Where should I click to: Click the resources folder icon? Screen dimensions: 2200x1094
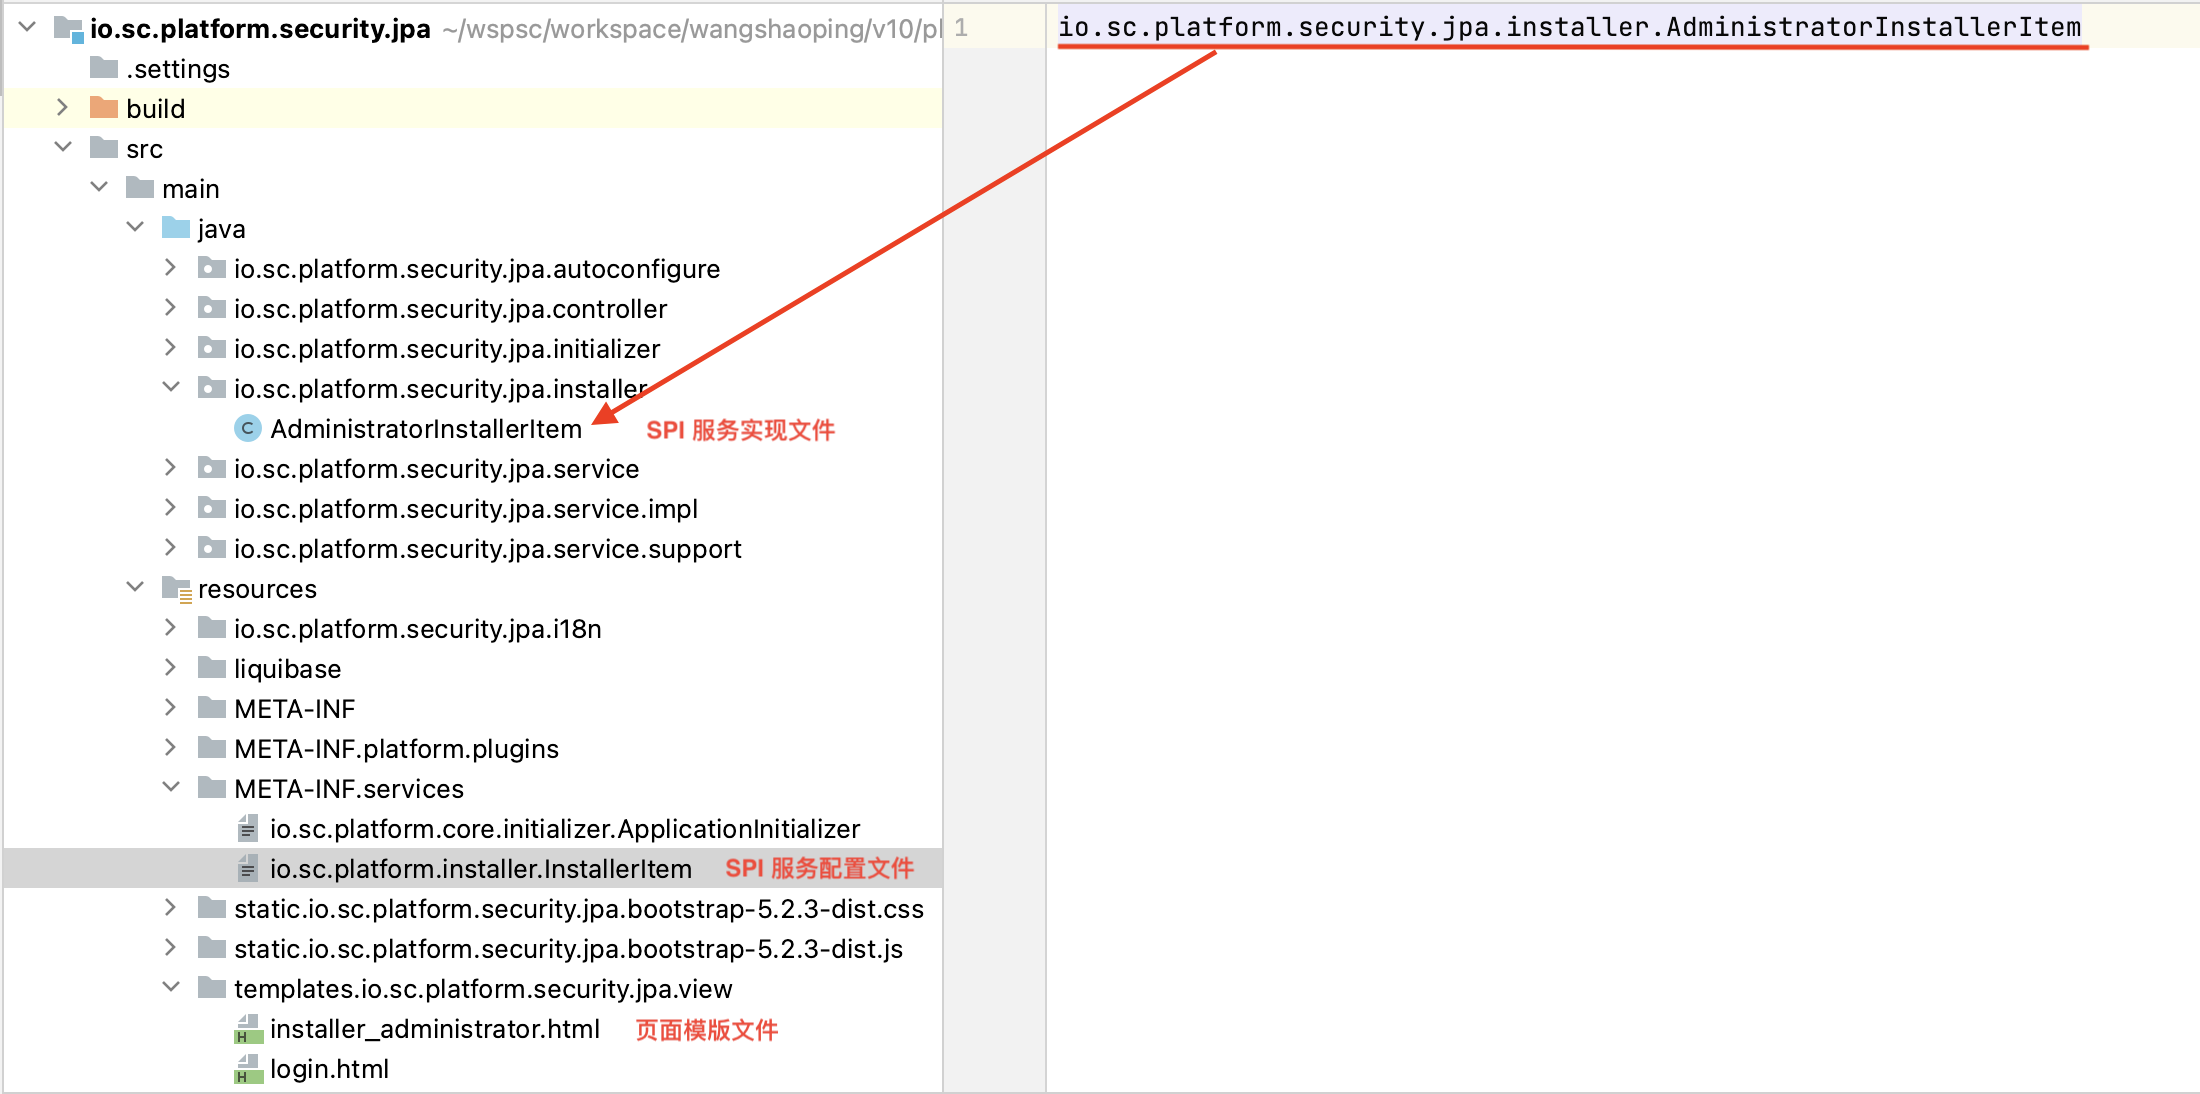click(176, 588)
